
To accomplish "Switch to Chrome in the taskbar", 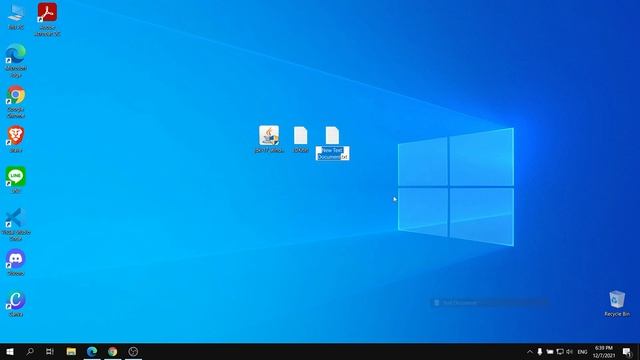I will click(x=113, y=351).
